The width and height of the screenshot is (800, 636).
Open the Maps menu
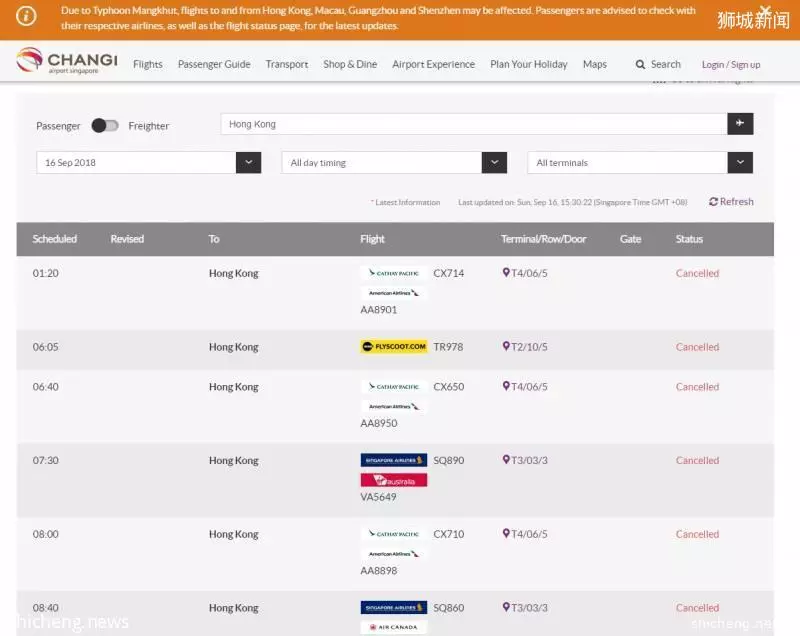595,64
